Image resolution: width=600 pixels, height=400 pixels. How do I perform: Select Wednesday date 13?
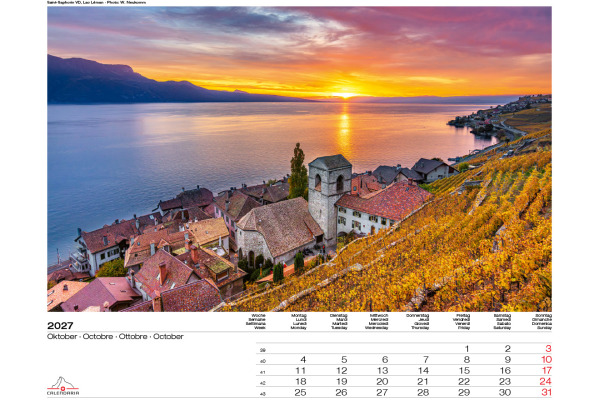pyautogui.click(x=383, y=371)
